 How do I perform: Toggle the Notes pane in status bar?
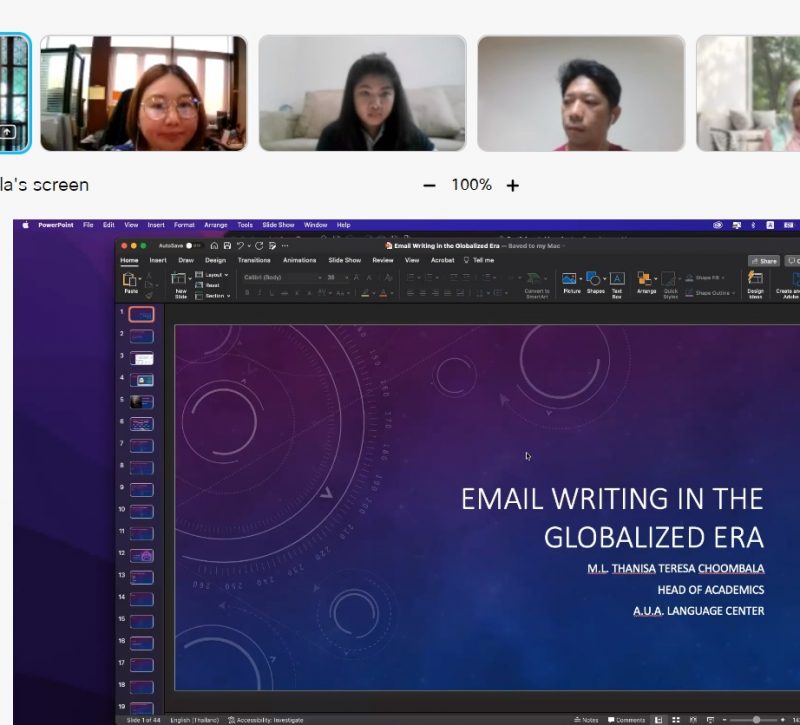point(586,720)
